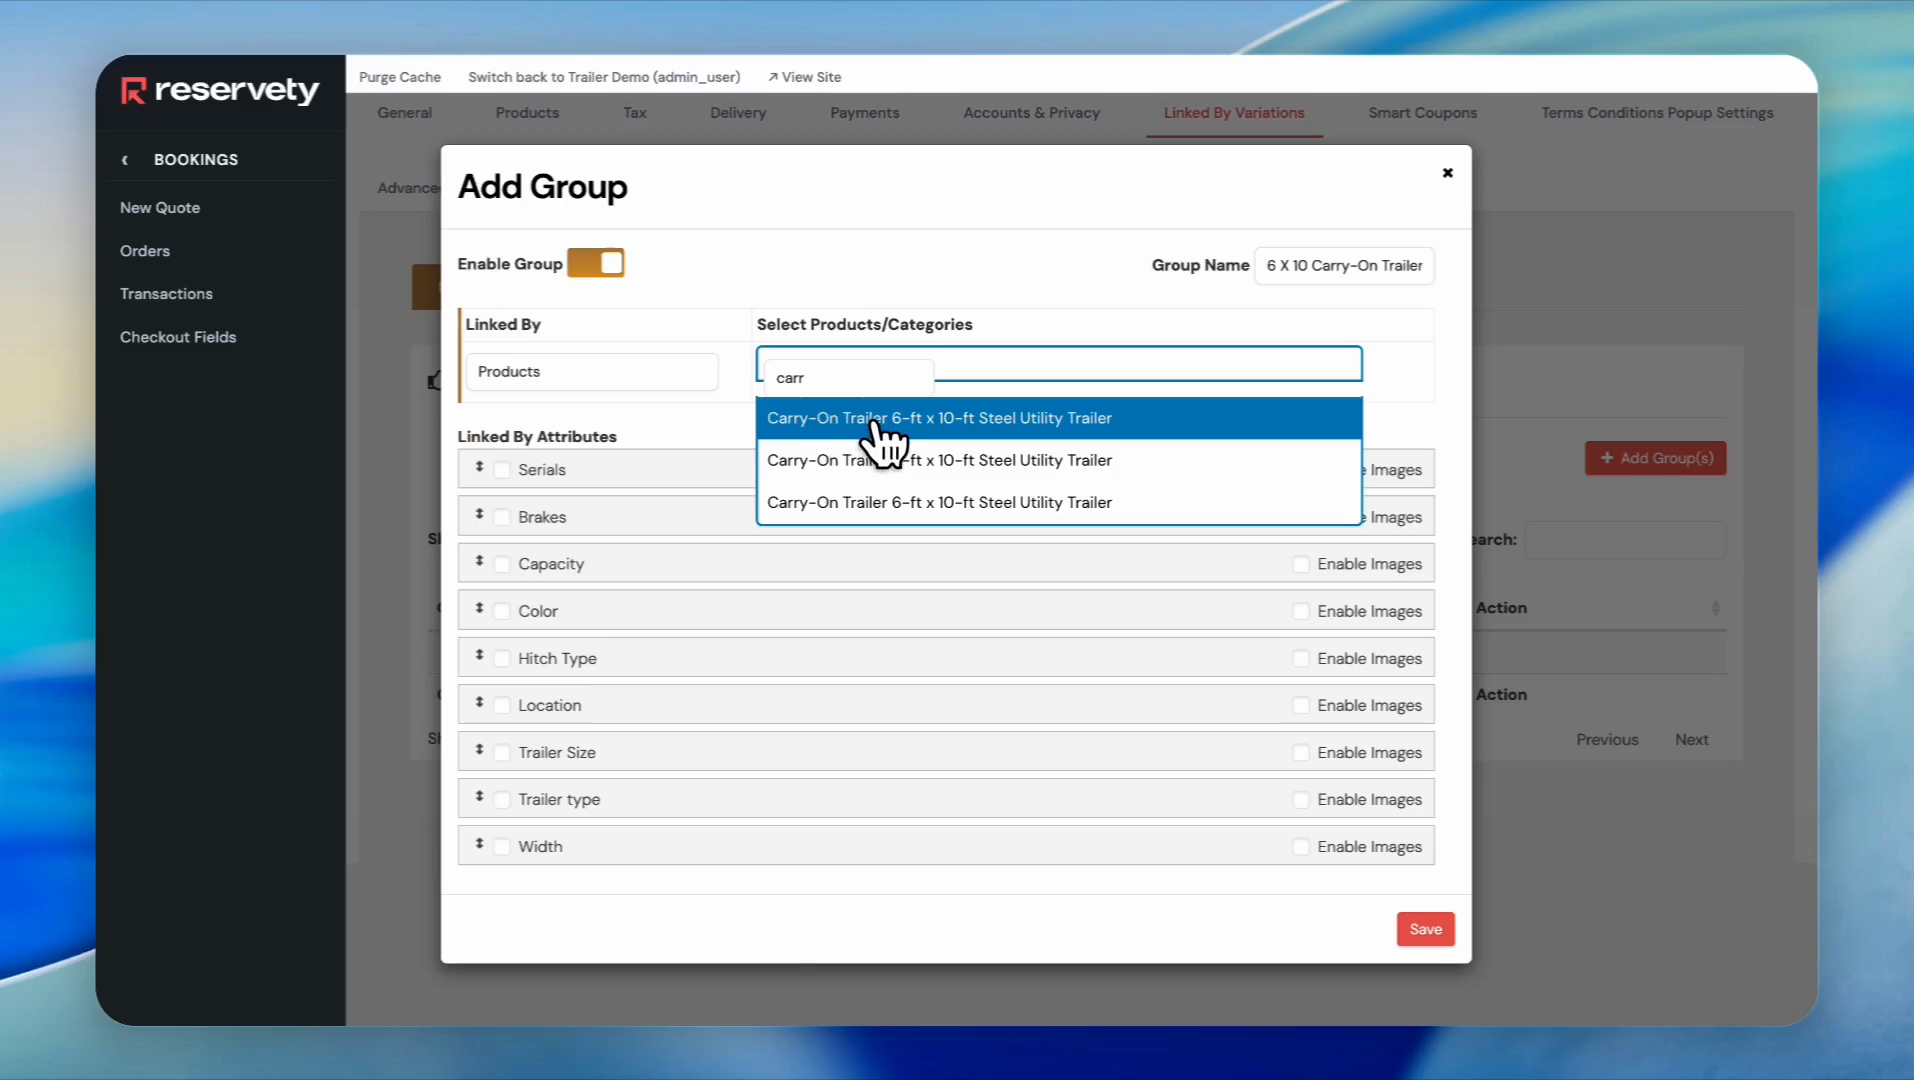The image size is (1914, 1080).
Task: Select the drag handle beside Color
Action: (479, 608)
